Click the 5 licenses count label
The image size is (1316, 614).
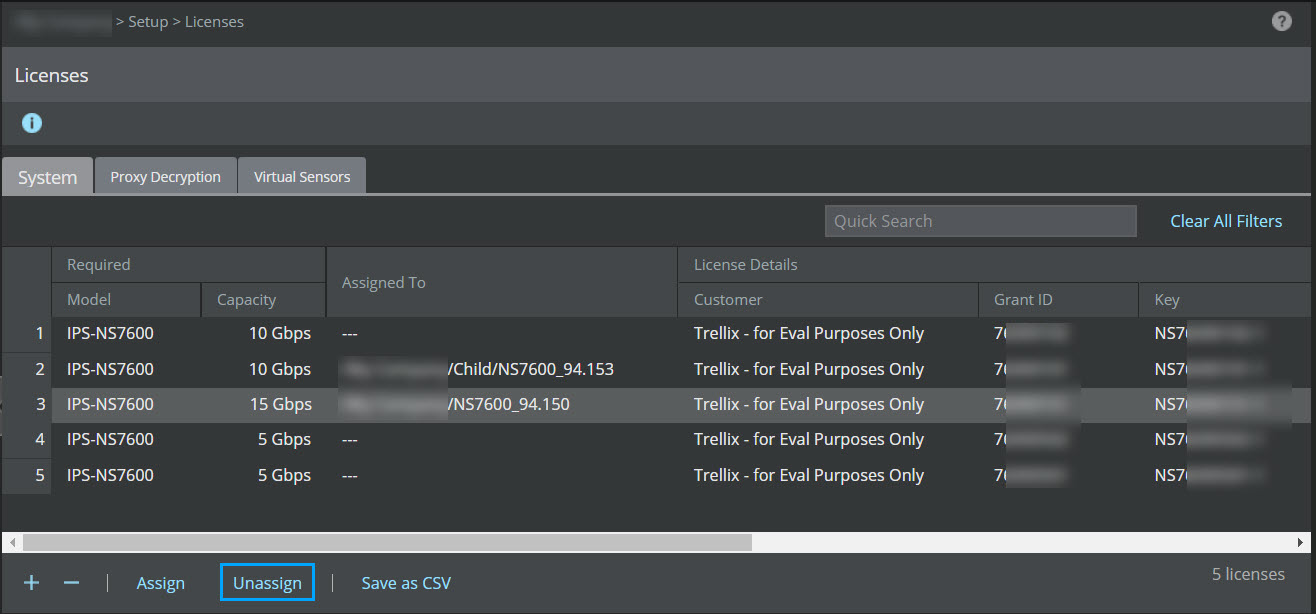tap(1248, 574)
